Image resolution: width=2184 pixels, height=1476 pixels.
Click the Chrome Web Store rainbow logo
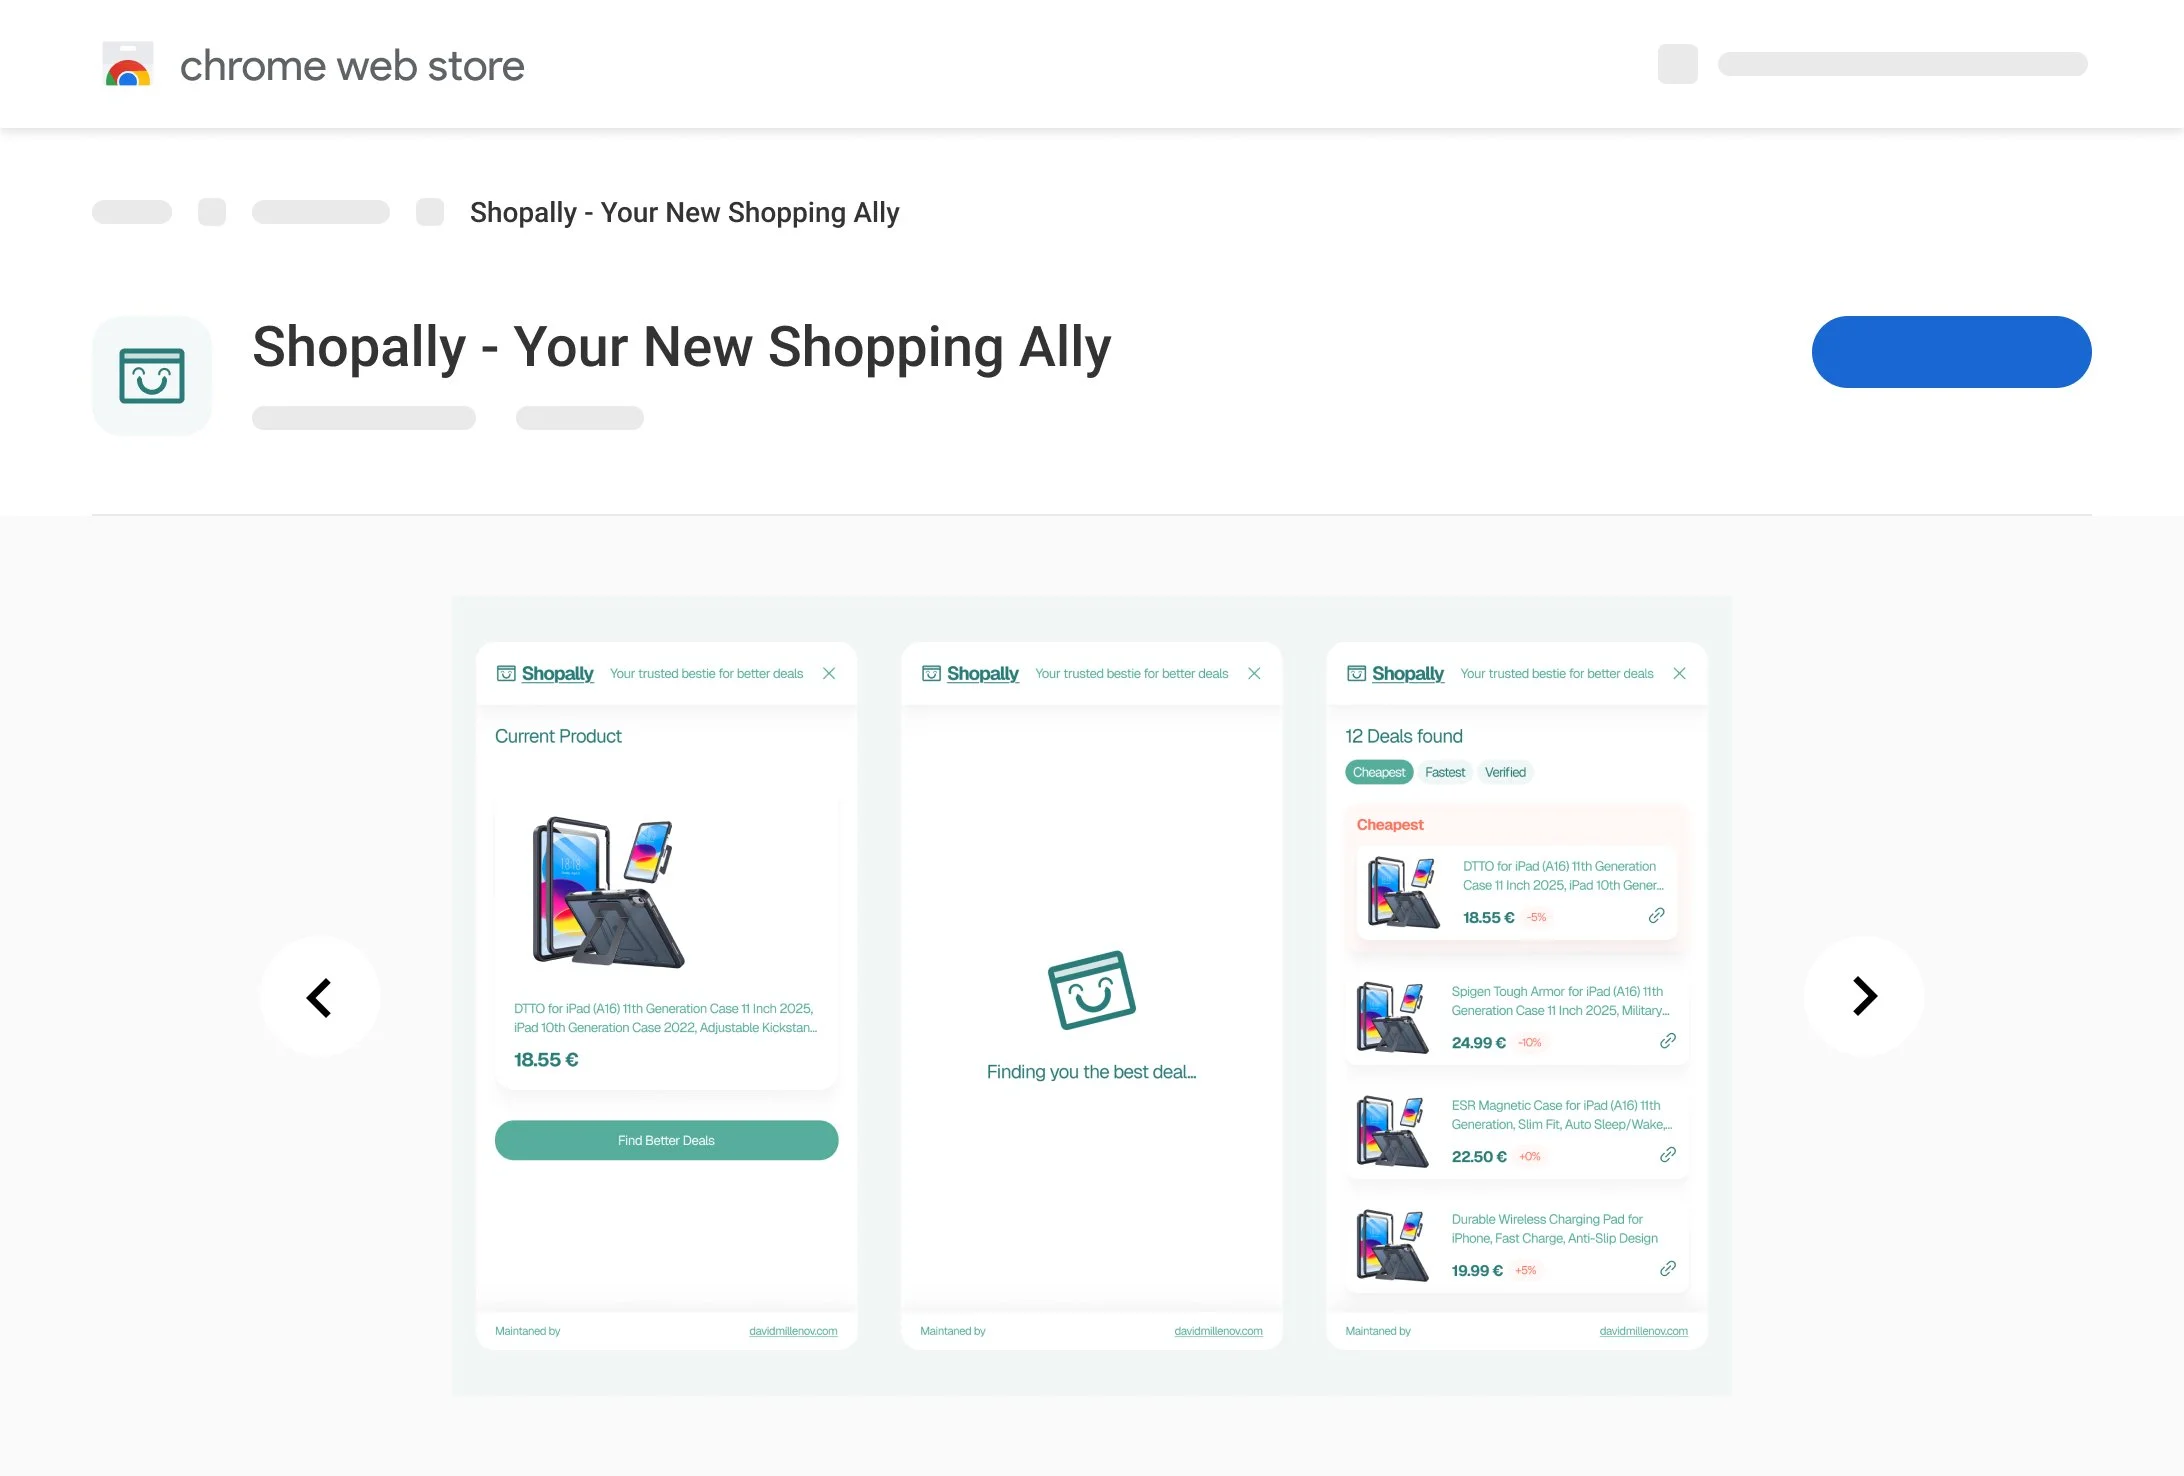128,65
